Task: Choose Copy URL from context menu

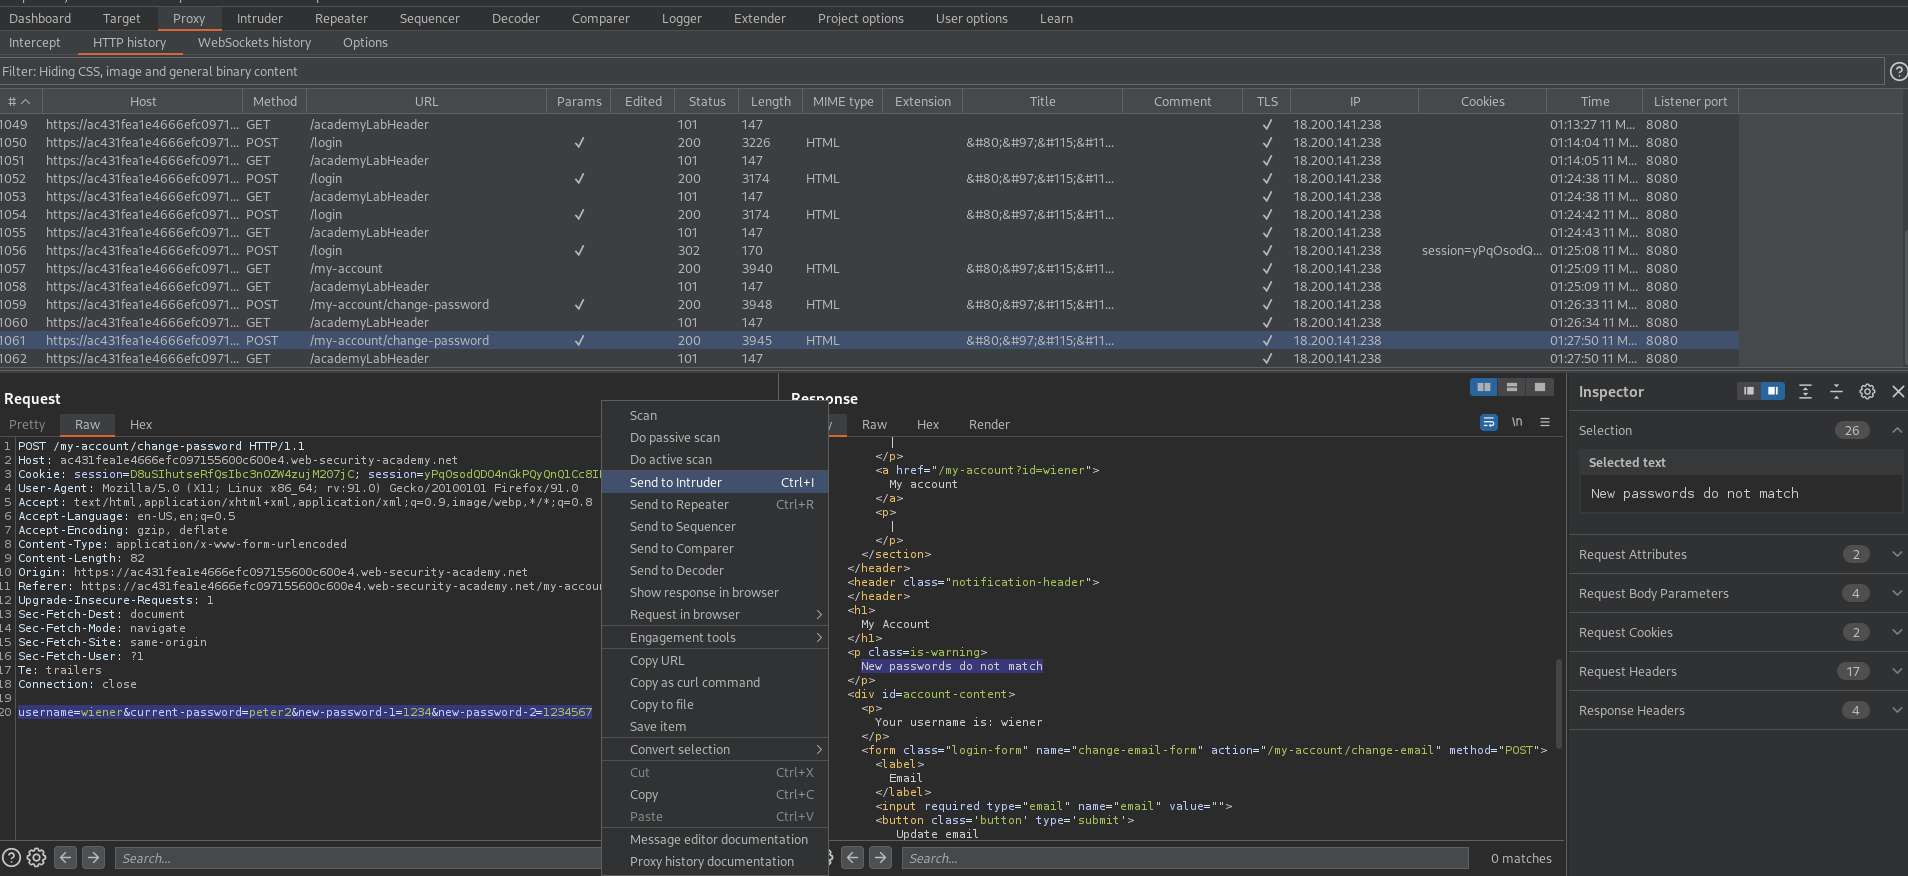Action: pos(715,660)
